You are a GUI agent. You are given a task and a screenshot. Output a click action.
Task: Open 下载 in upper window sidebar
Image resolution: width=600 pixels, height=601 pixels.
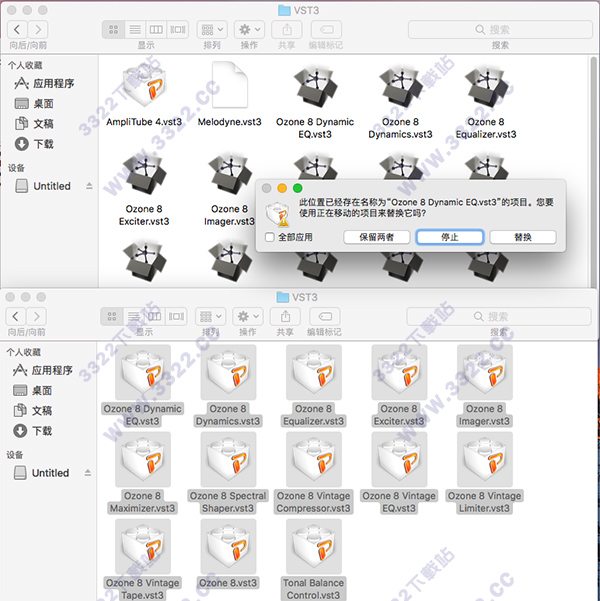point(34,144)
